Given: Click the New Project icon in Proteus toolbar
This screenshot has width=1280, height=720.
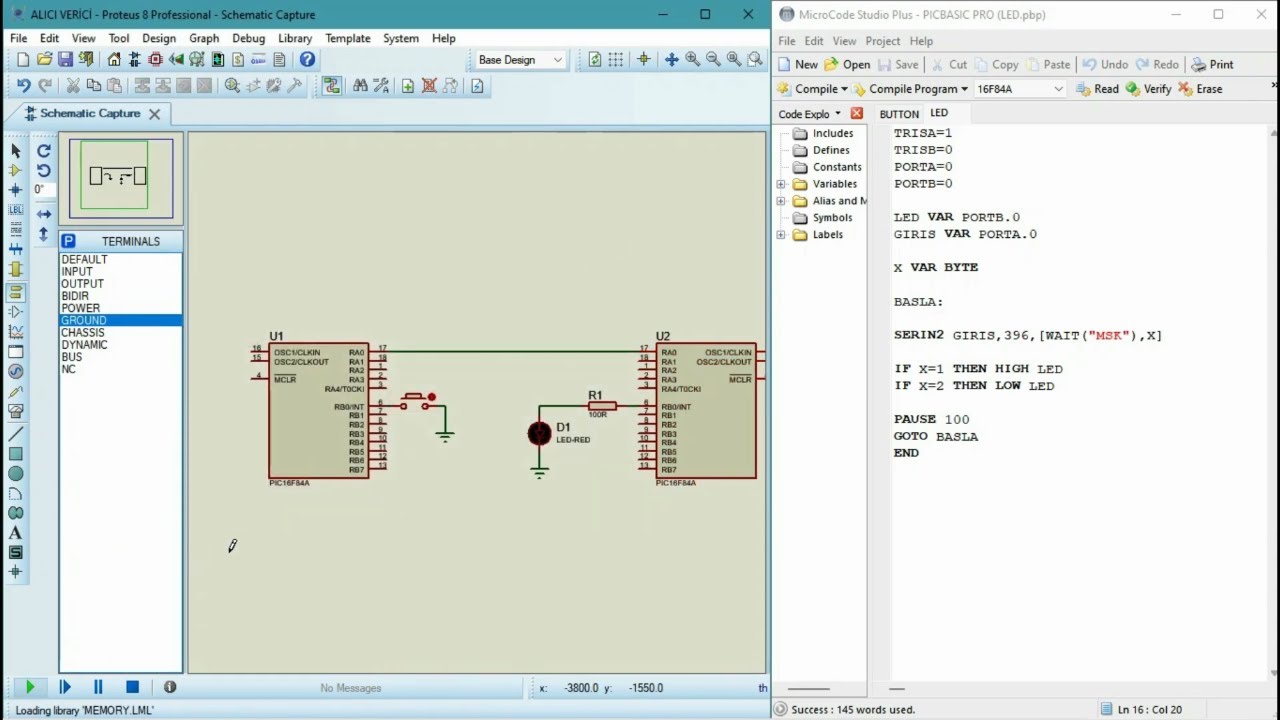Looking at the screenshot, I should pyautogui.click(x=22, y=60).
